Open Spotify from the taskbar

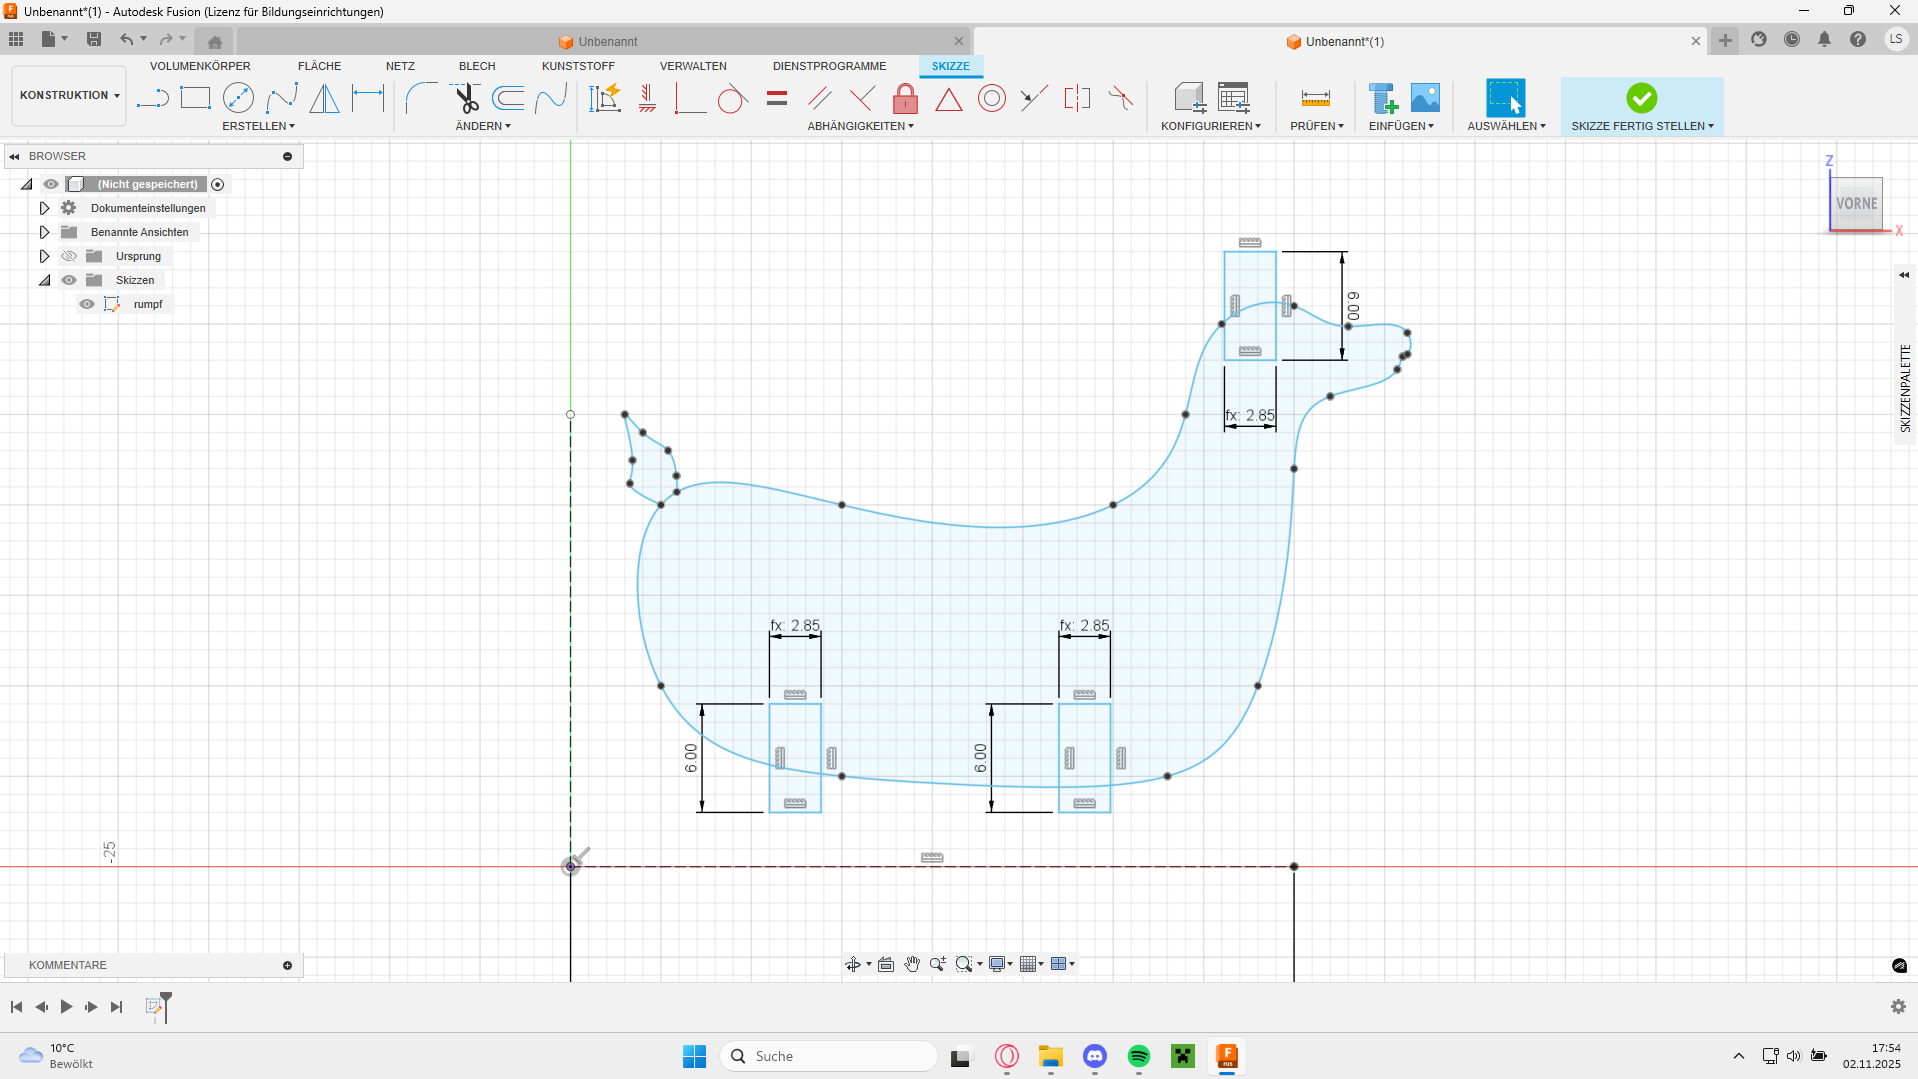(x=1139, y=1056)
